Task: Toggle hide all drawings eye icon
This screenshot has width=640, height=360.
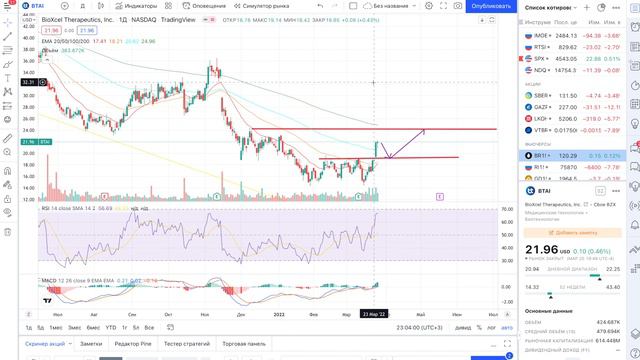Action: pos(7,212)
